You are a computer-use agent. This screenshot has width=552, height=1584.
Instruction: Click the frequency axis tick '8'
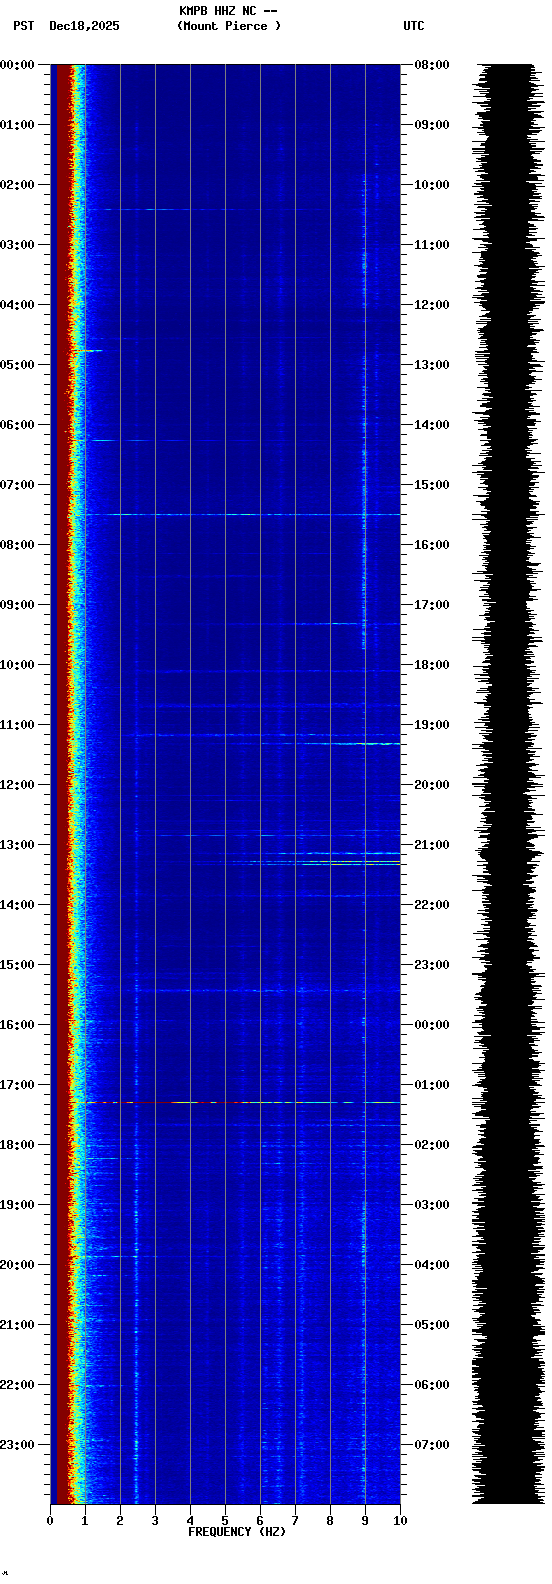(x=330, y=1521)
